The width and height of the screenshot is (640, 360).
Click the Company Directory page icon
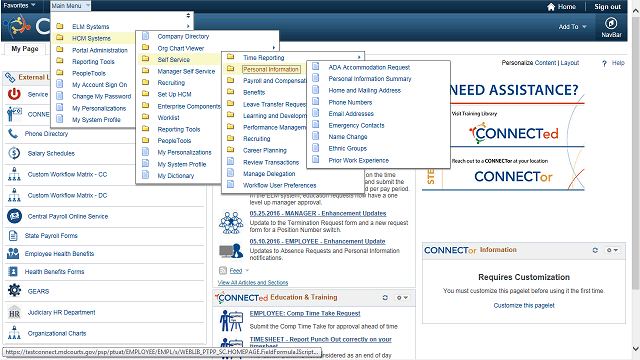145,36
